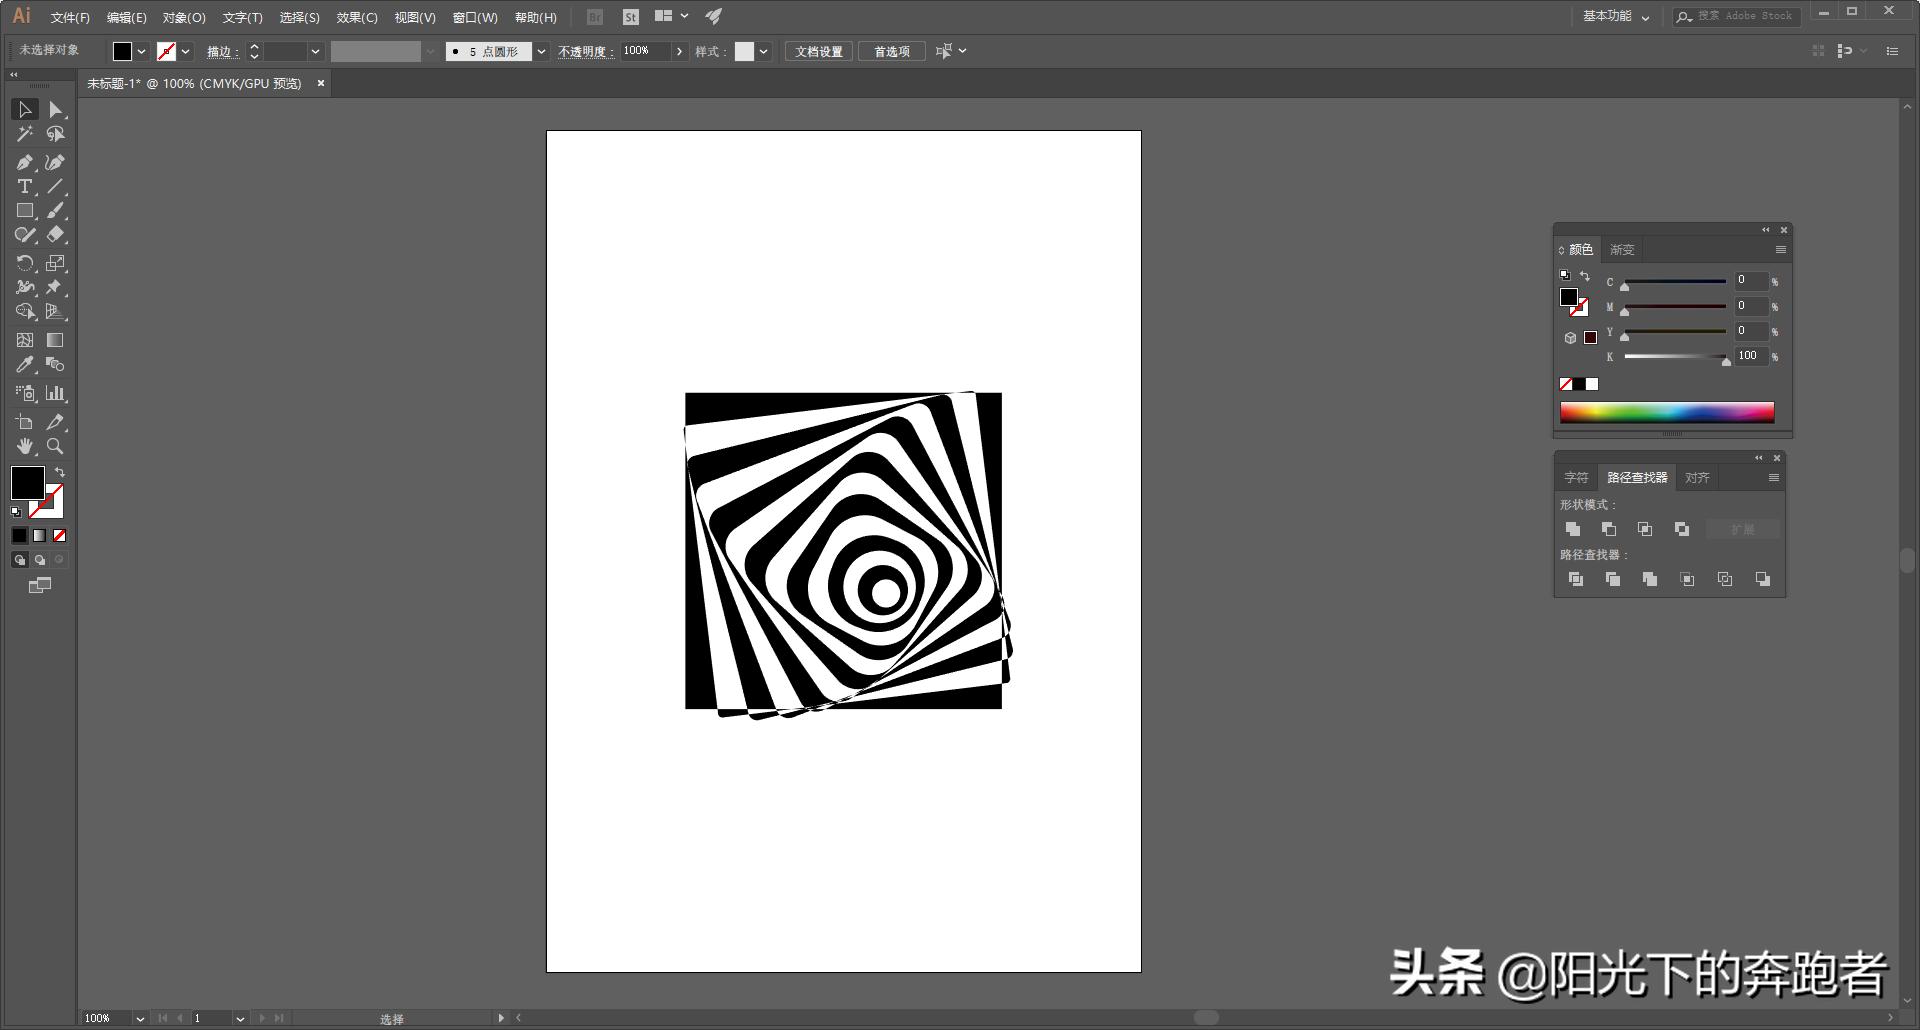
Task: Swap fill and stroke colors in toolbar
Action: click(x=59, y=471)
